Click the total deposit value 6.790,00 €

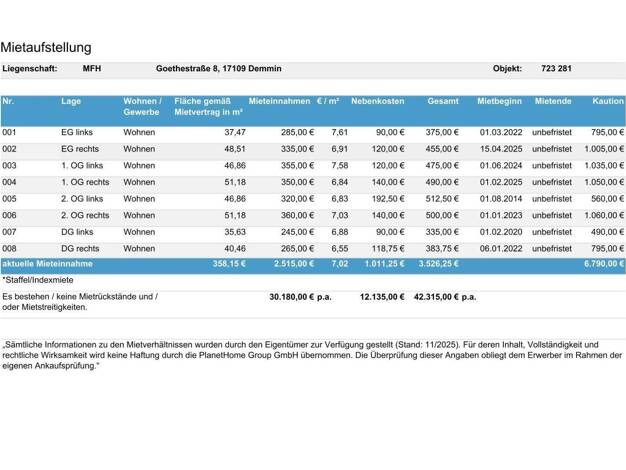(x=603, y=264)
